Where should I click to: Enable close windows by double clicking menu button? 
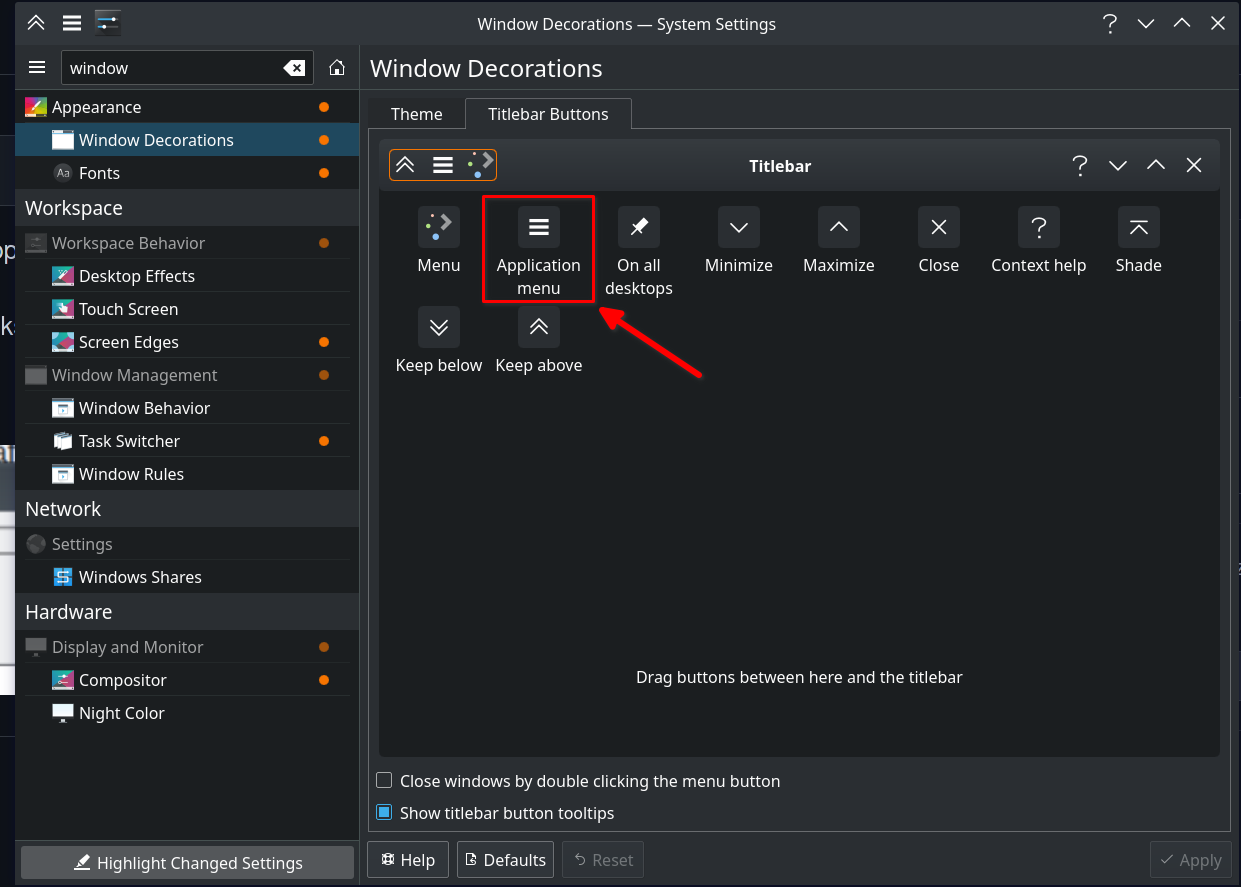pyautogui.click(x=384, y=781)
